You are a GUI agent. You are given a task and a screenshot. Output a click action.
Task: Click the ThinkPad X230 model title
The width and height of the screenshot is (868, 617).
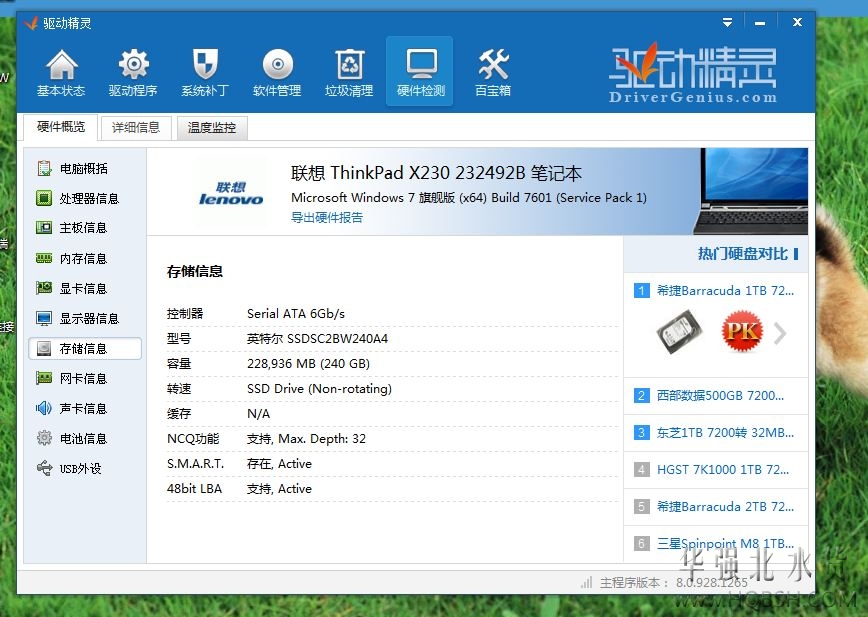point(436,173)
